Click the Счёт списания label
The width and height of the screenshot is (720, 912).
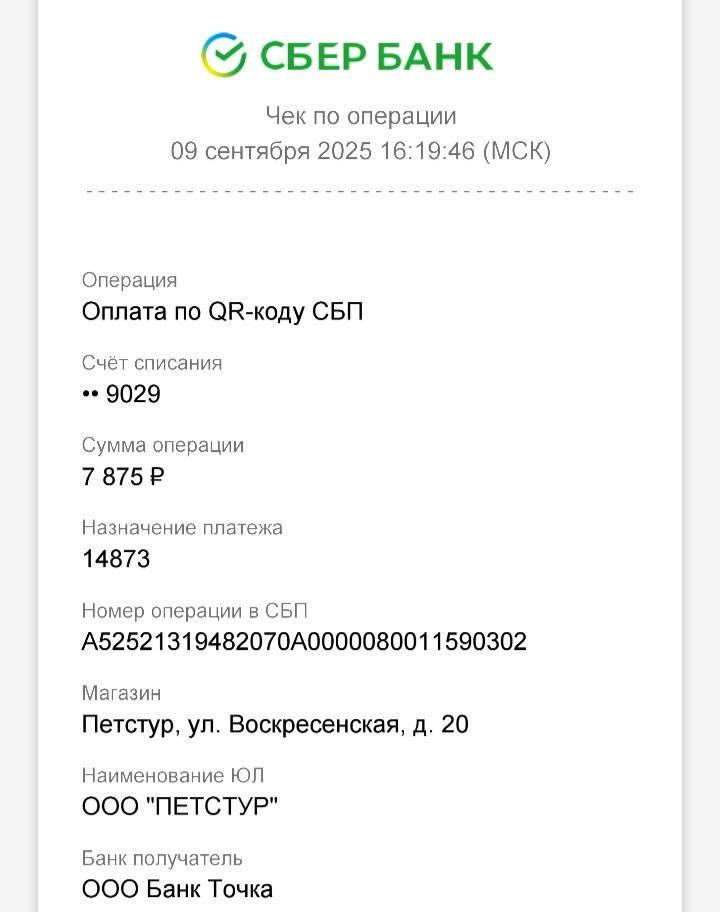(x=152, y=363)
